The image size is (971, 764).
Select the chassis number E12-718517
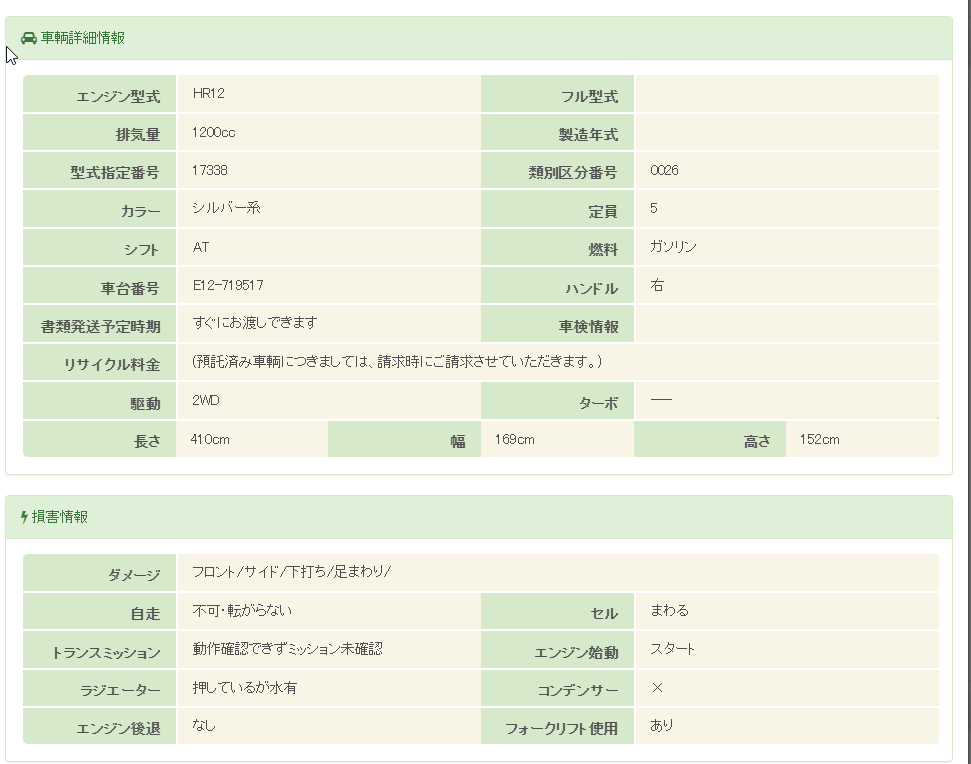[228, 285]
